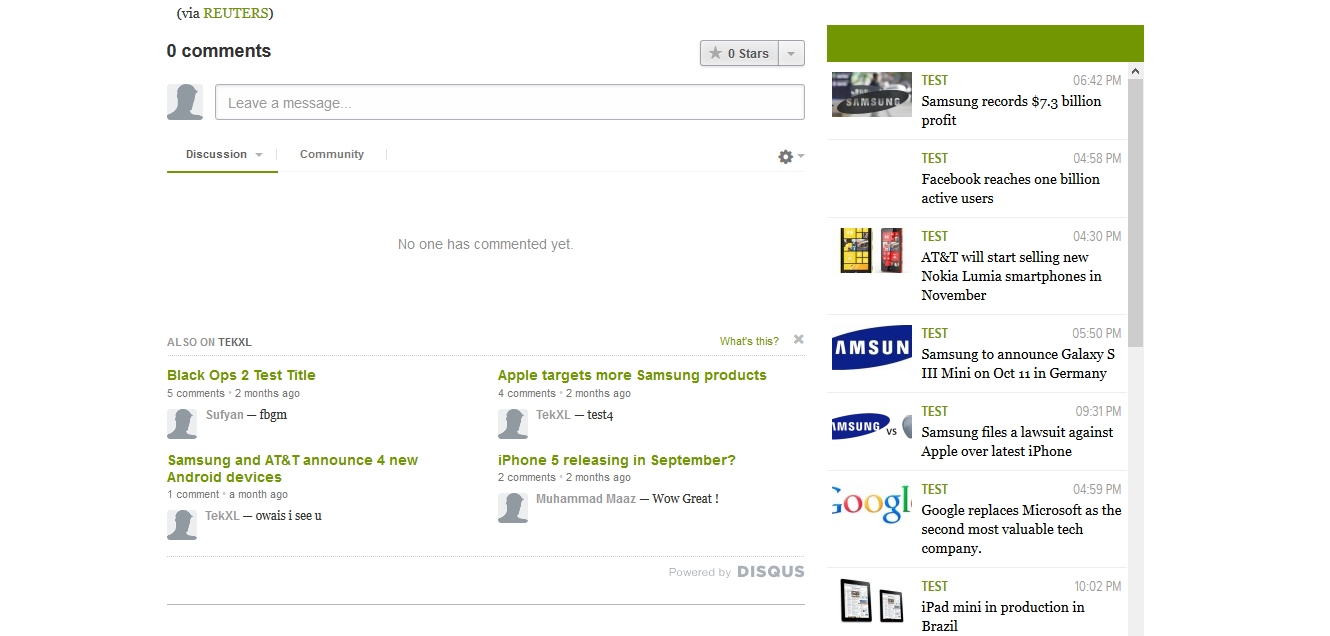Viewport: 1330px width, 636px height.
Task: Click your avatar beside the message box
Action: click(x=185, y=102)
